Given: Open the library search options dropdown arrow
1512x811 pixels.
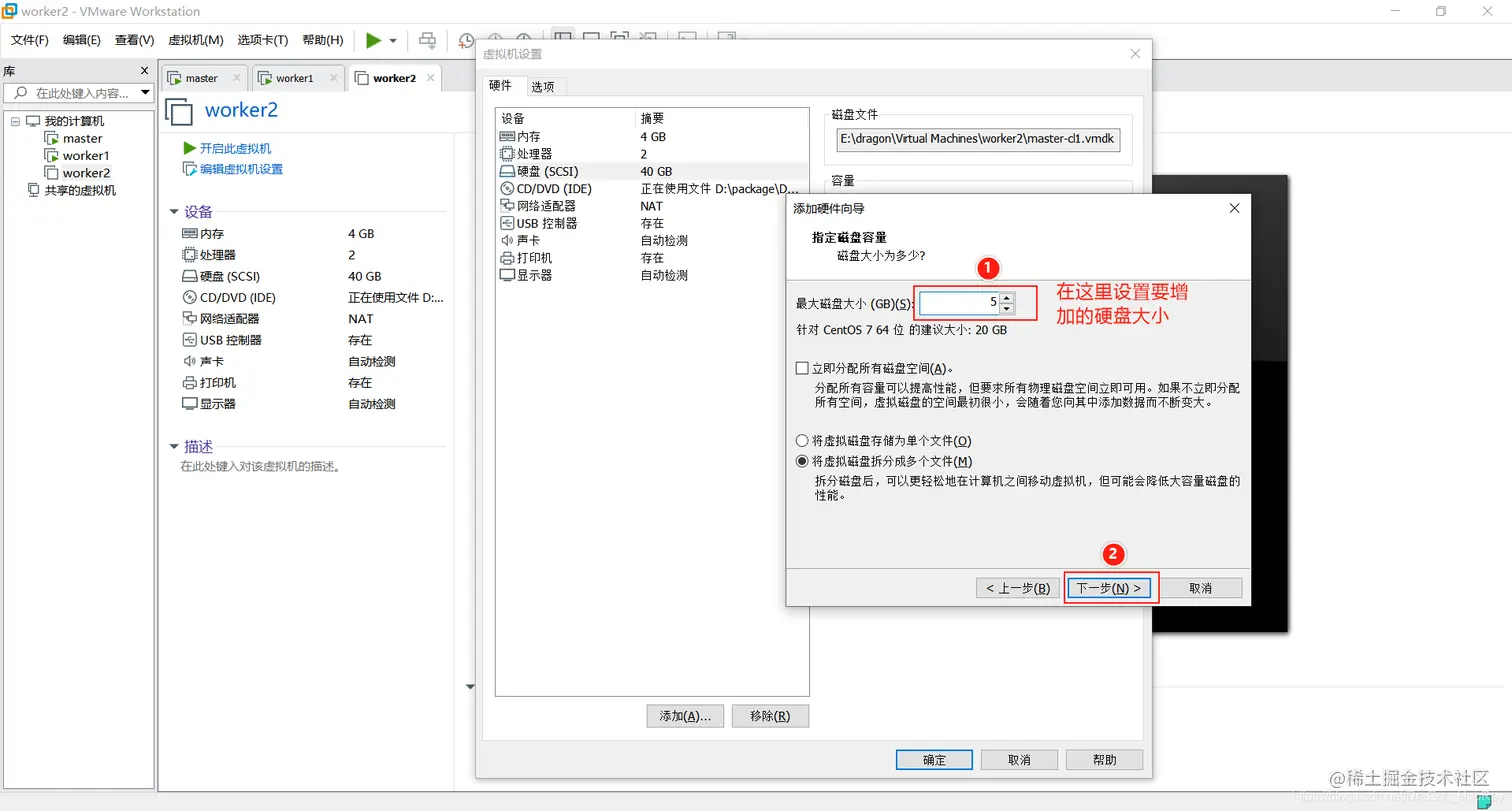Looking at the screenshot, I should [146, 93].
